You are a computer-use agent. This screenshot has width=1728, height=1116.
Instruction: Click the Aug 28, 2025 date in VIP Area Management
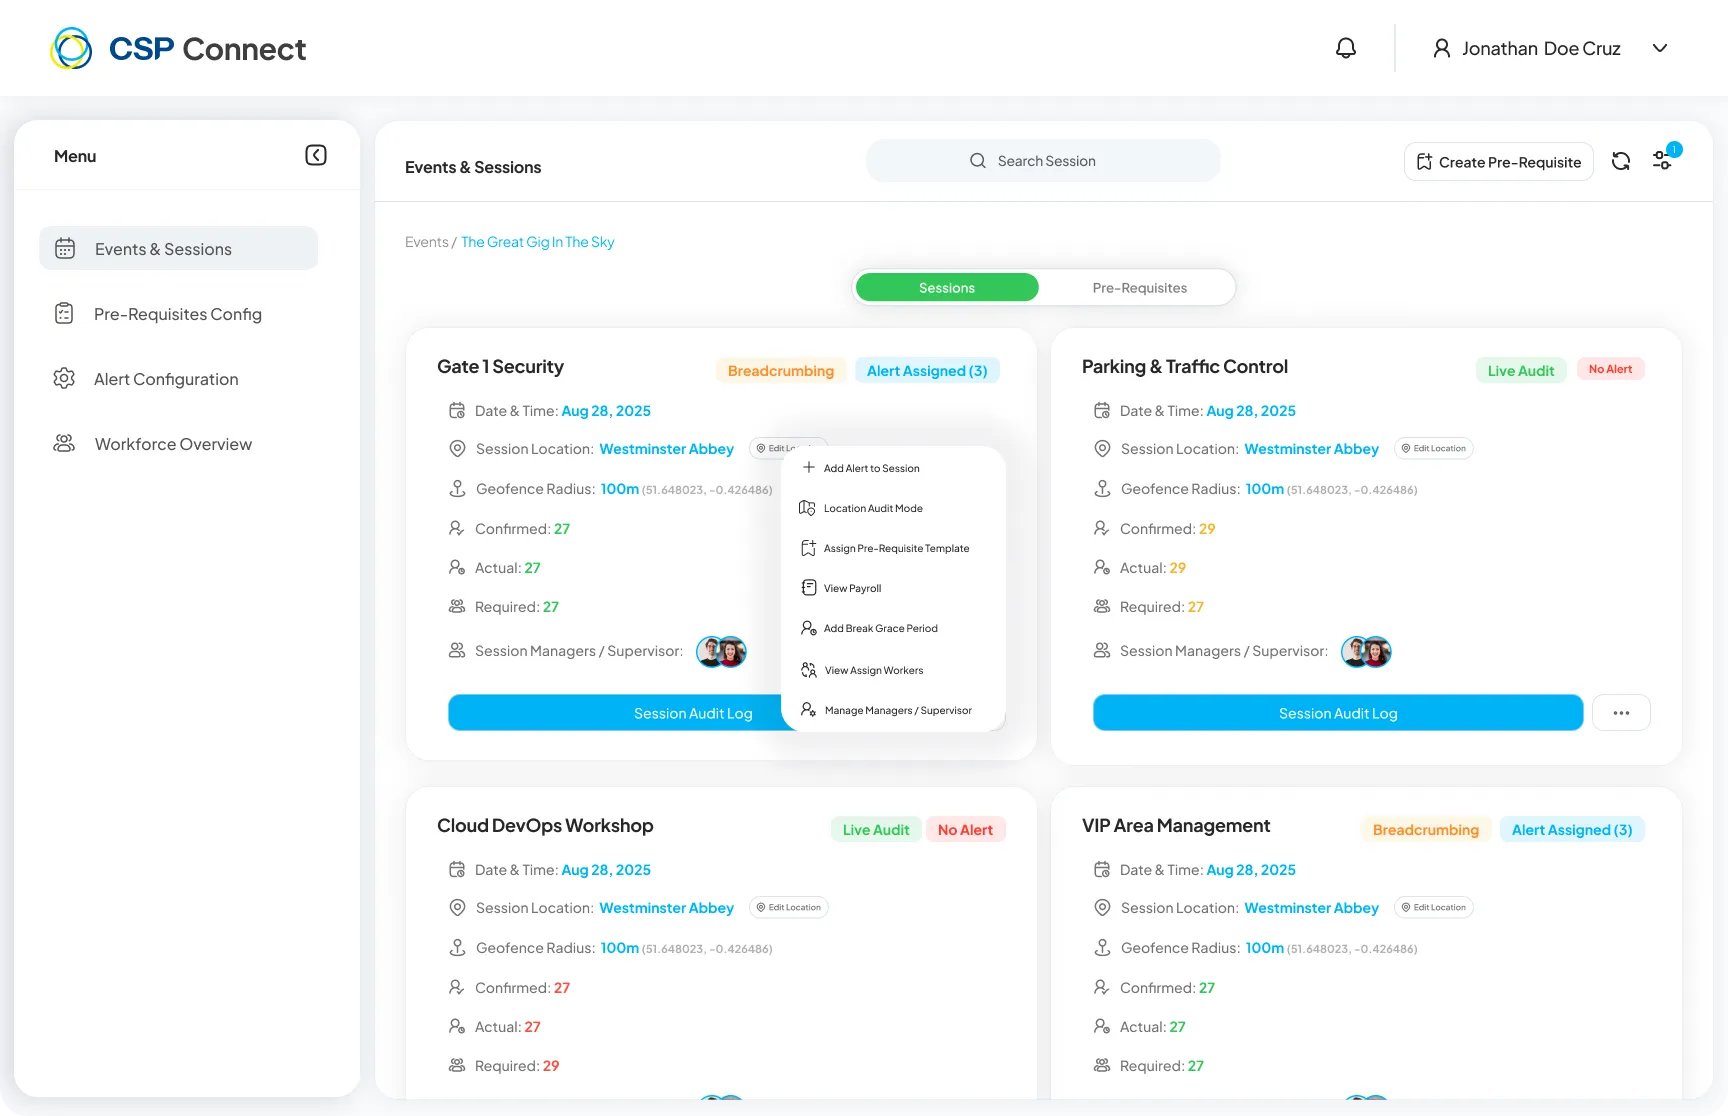click(1251, 870)
